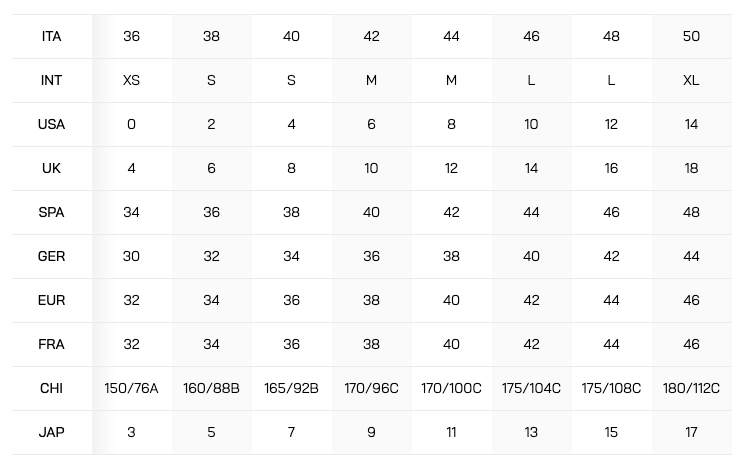Click the XL size in INT row
This screenshot has height=468, width=742.
coord(691,80)
